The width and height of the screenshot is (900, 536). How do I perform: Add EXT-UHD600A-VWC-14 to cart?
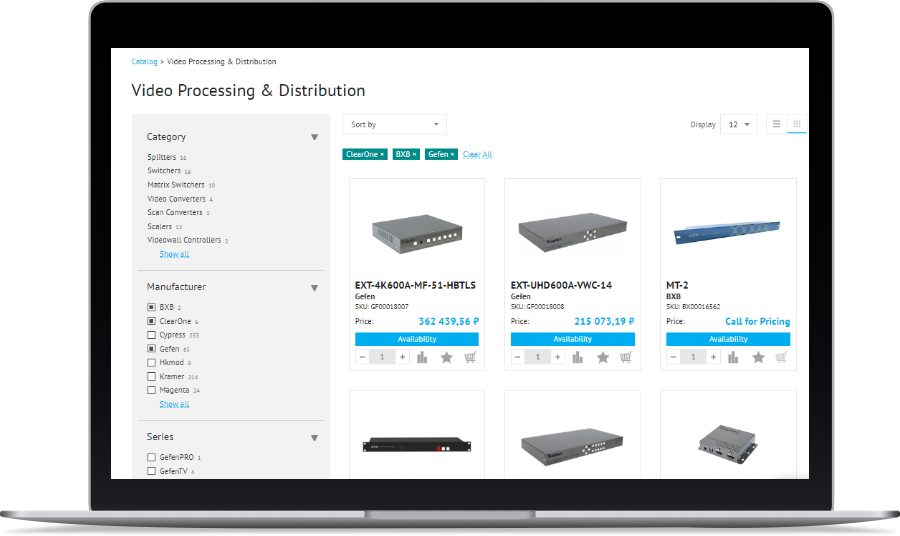click(x=626, y=358)
